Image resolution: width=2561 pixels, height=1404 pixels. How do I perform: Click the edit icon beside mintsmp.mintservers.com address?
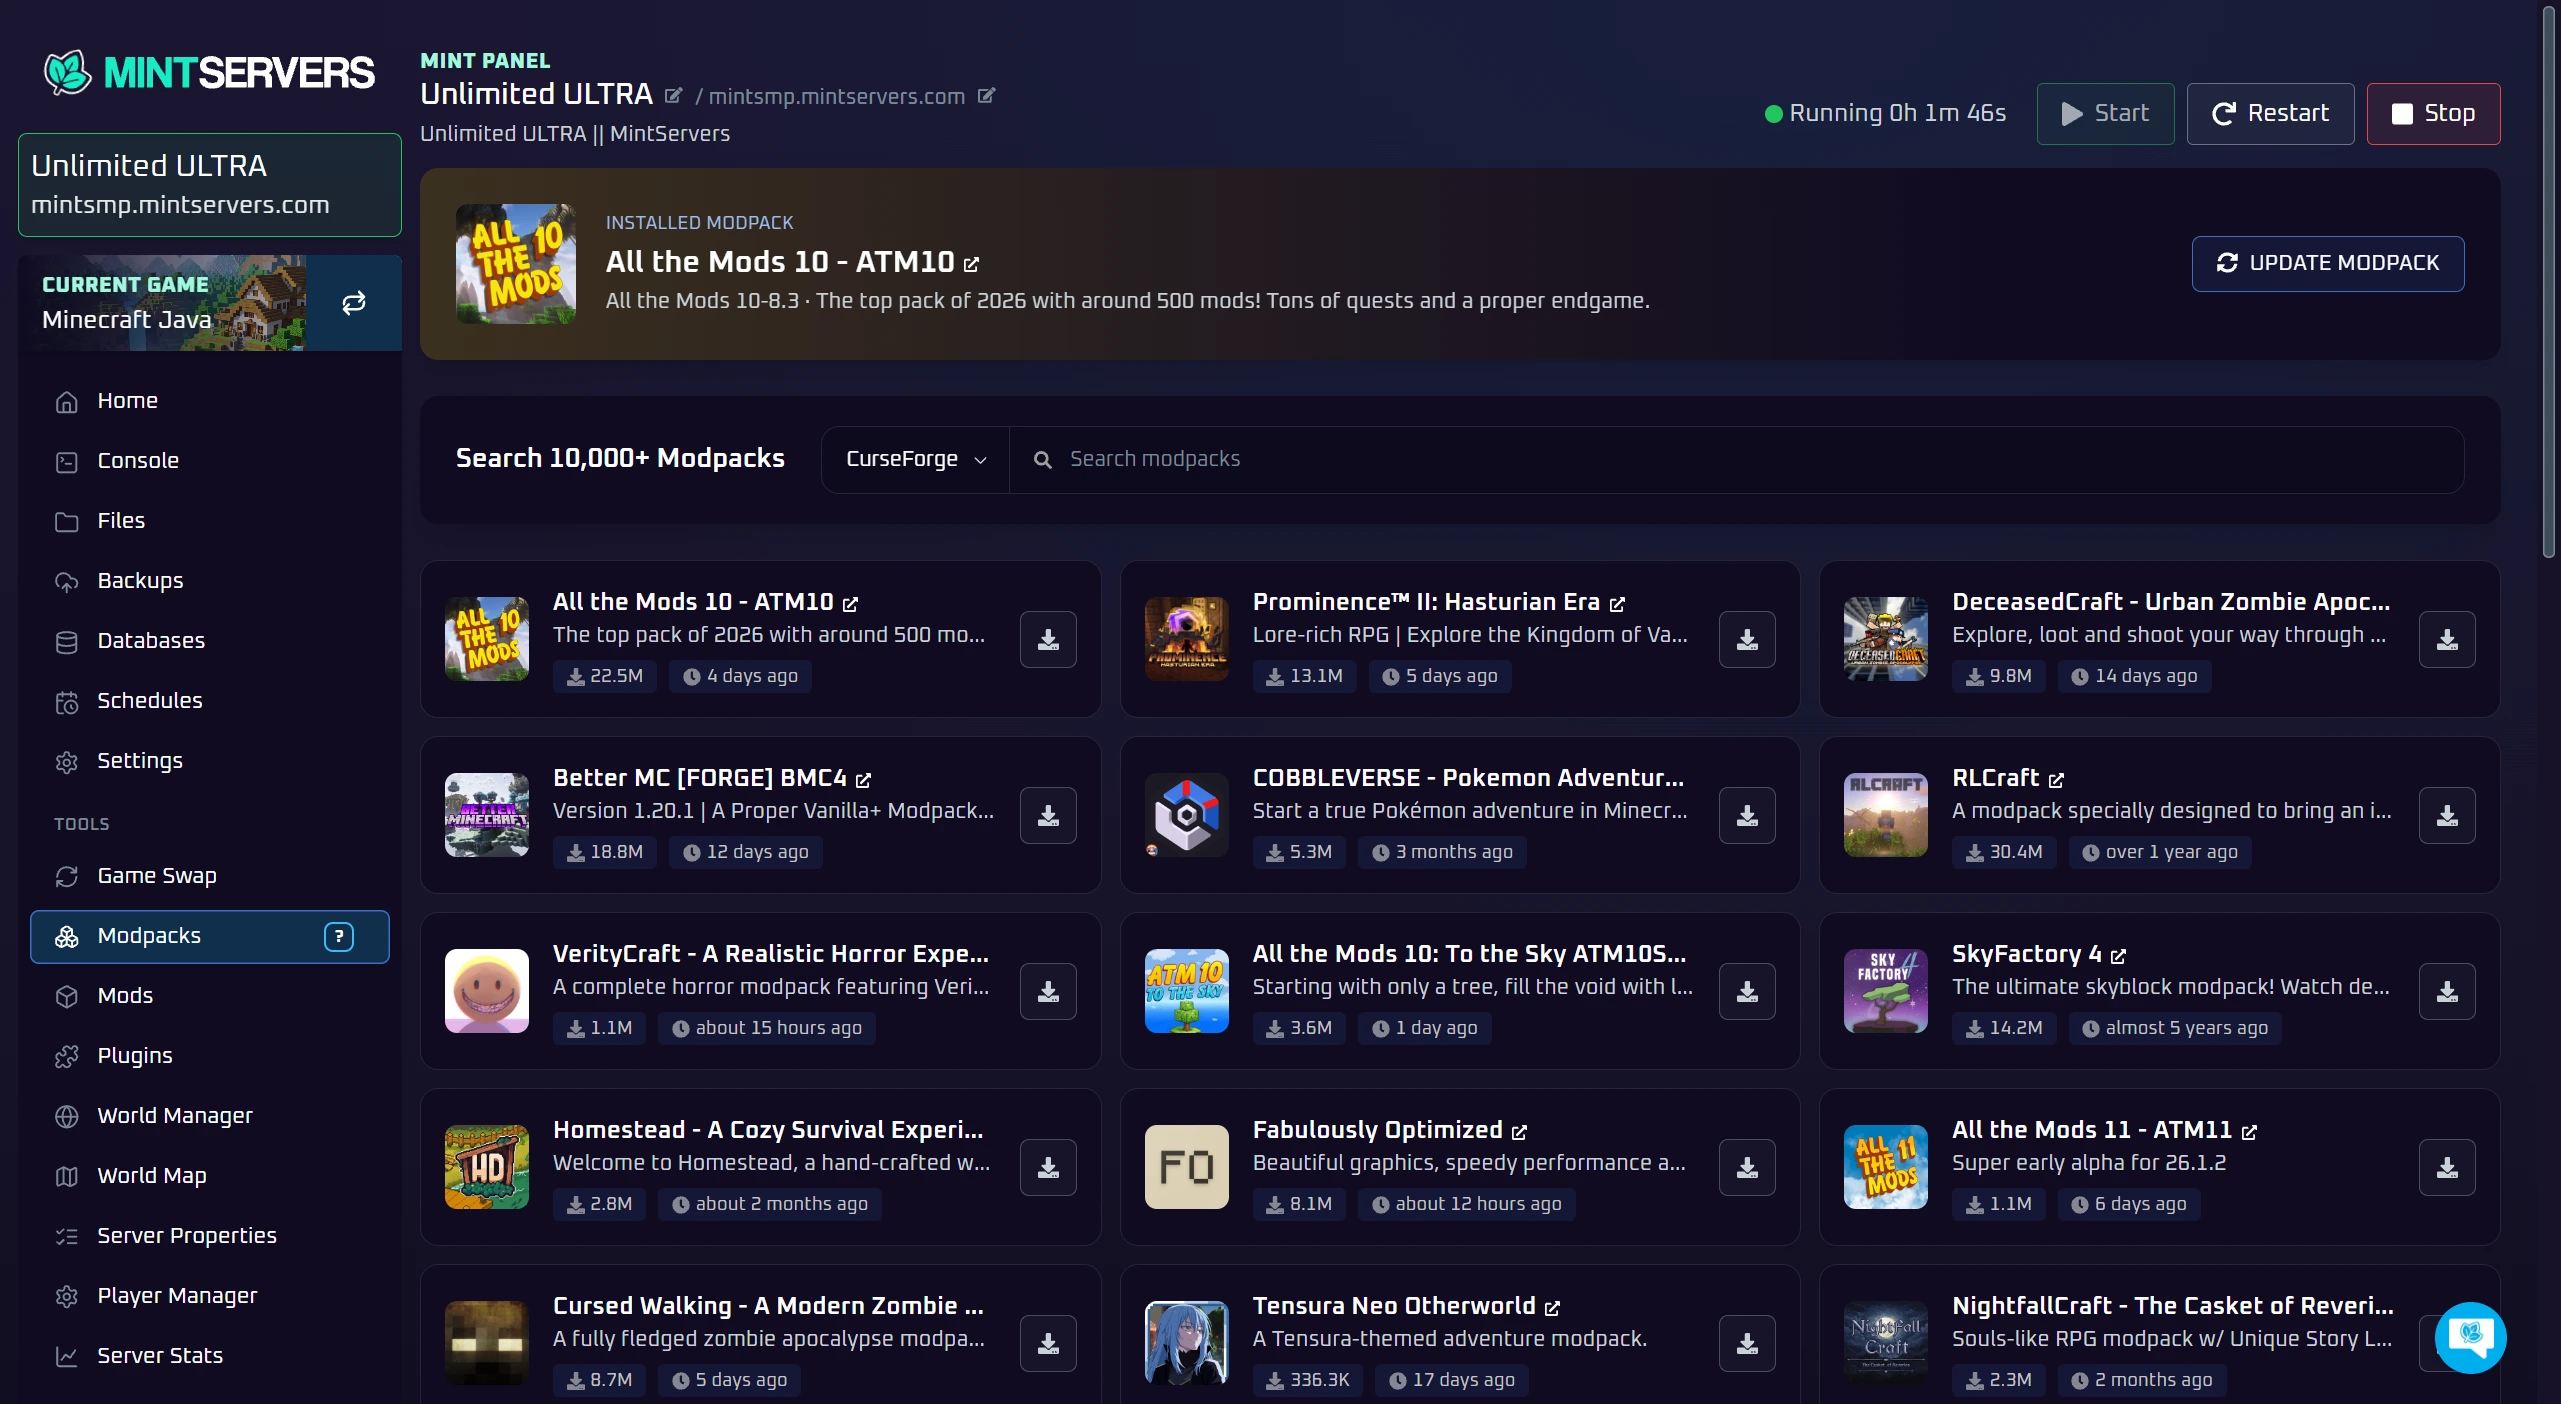click(986, 95)
